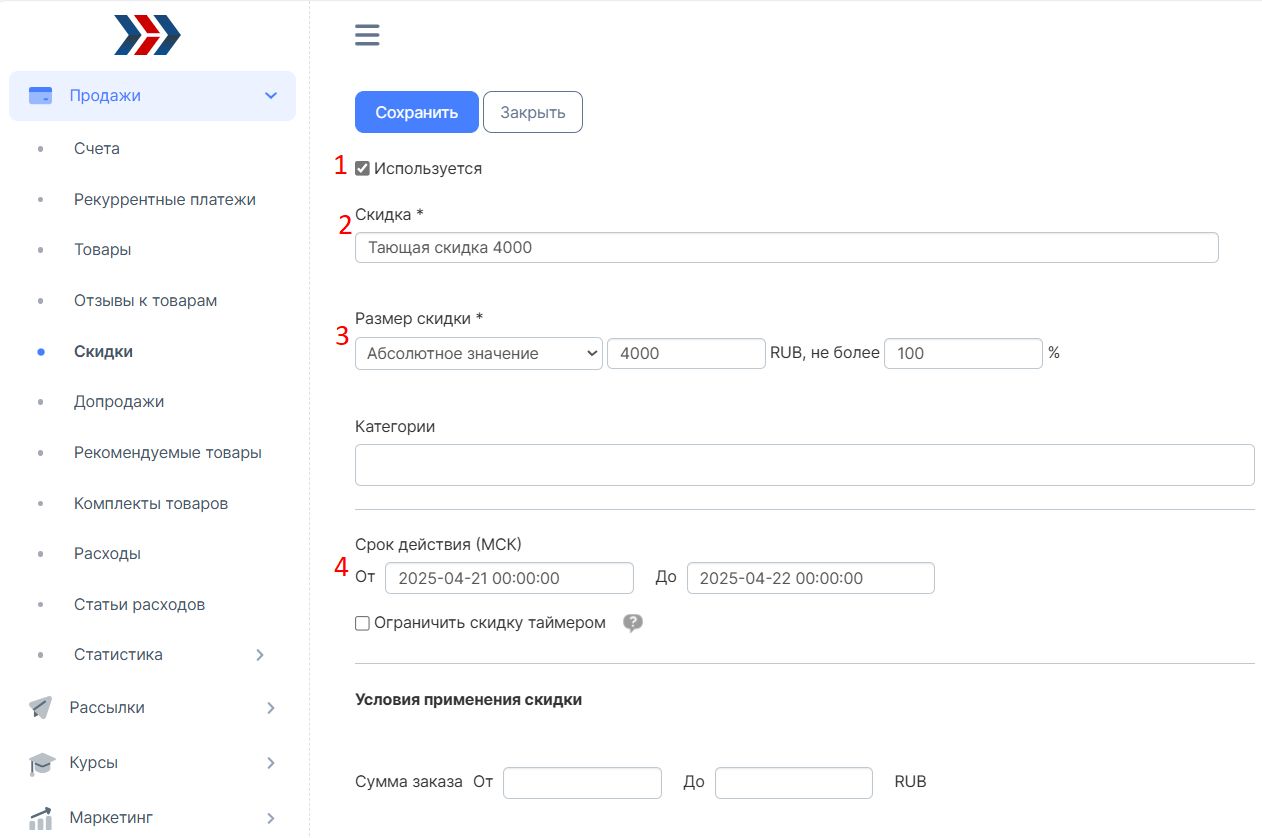The height and width of the screenshot is (838, 1262).
Task: Expand the Маркетинг section arrow
Action: pos(271,818)
